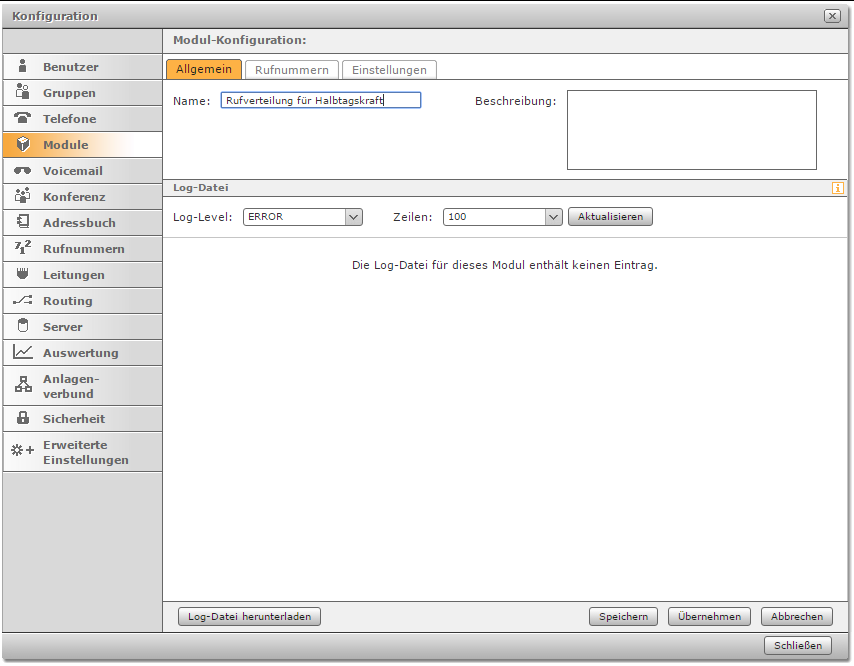The height and width of the screenshot is (666, 854).
Task: Switch to the Rufnummern tab
Action: [291, 70]
